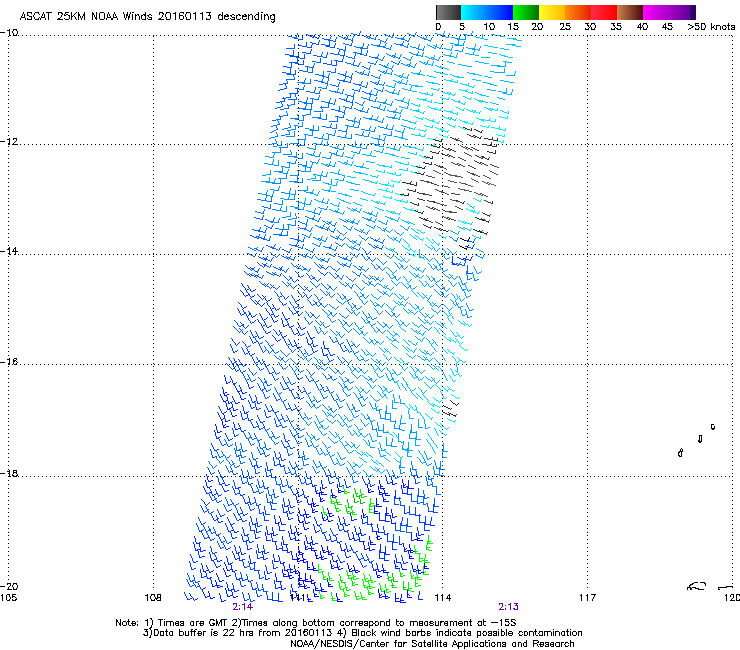Click the cyan 5-10 knots legend color
The height and width of the screenshot is (650, 740).
tap(474, 12)
